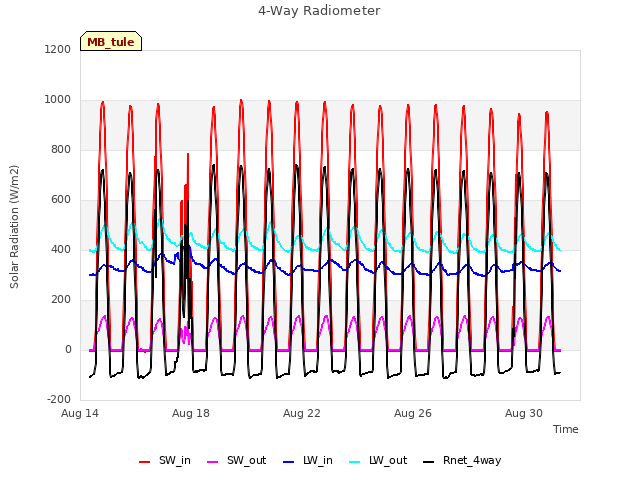640x480 pixels.
Task: Click the Time axis title
Action: click(x=566, y=429)
